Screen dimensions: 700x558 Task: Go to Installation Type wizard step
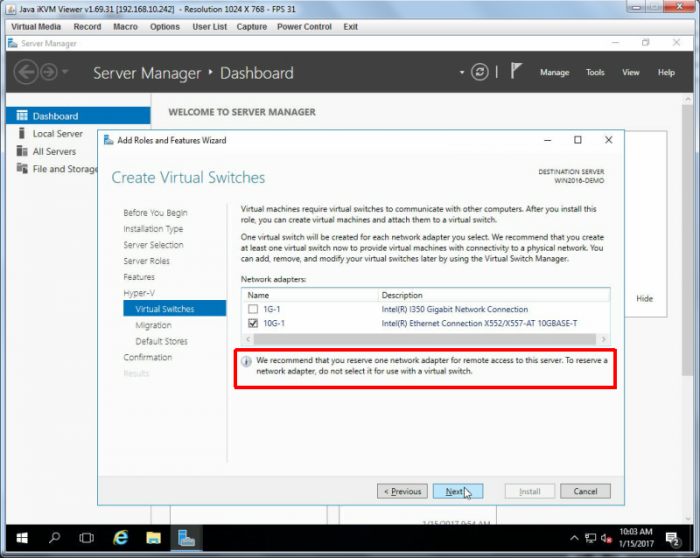pyautogui.click(x=153, y=229)
